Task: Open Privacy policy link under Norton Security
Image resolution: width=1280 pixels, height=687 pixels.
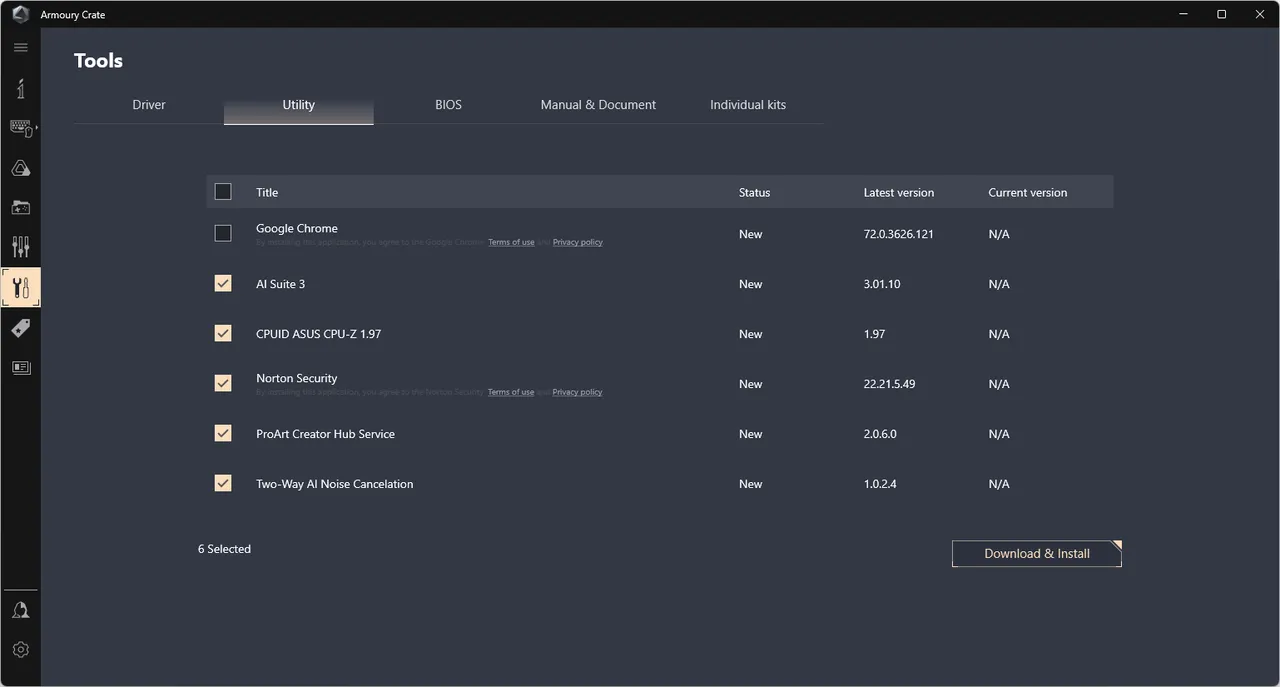Action: pos(578,392)
